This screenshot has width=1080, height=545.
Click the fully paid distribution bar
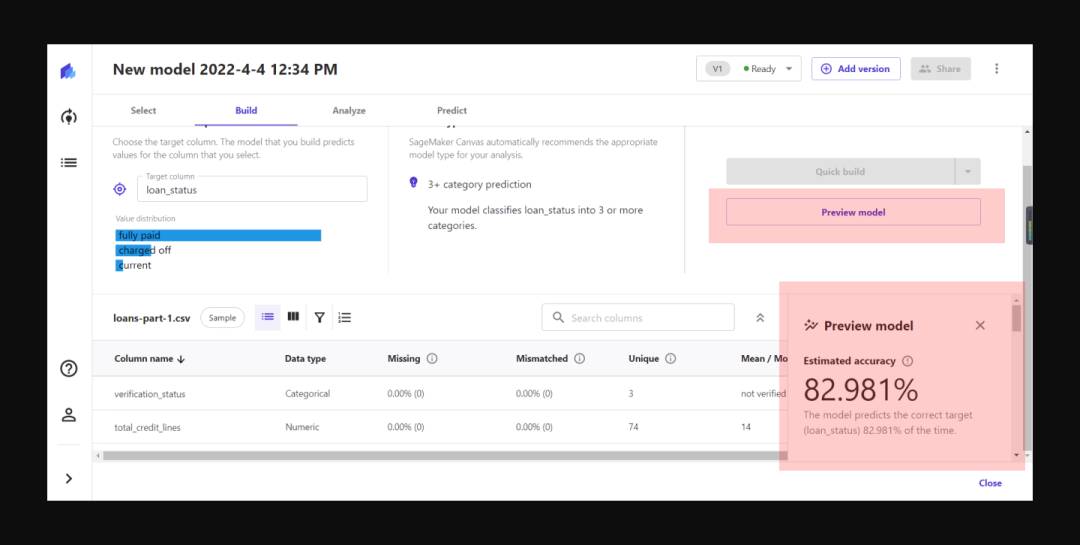pos(218,236)
